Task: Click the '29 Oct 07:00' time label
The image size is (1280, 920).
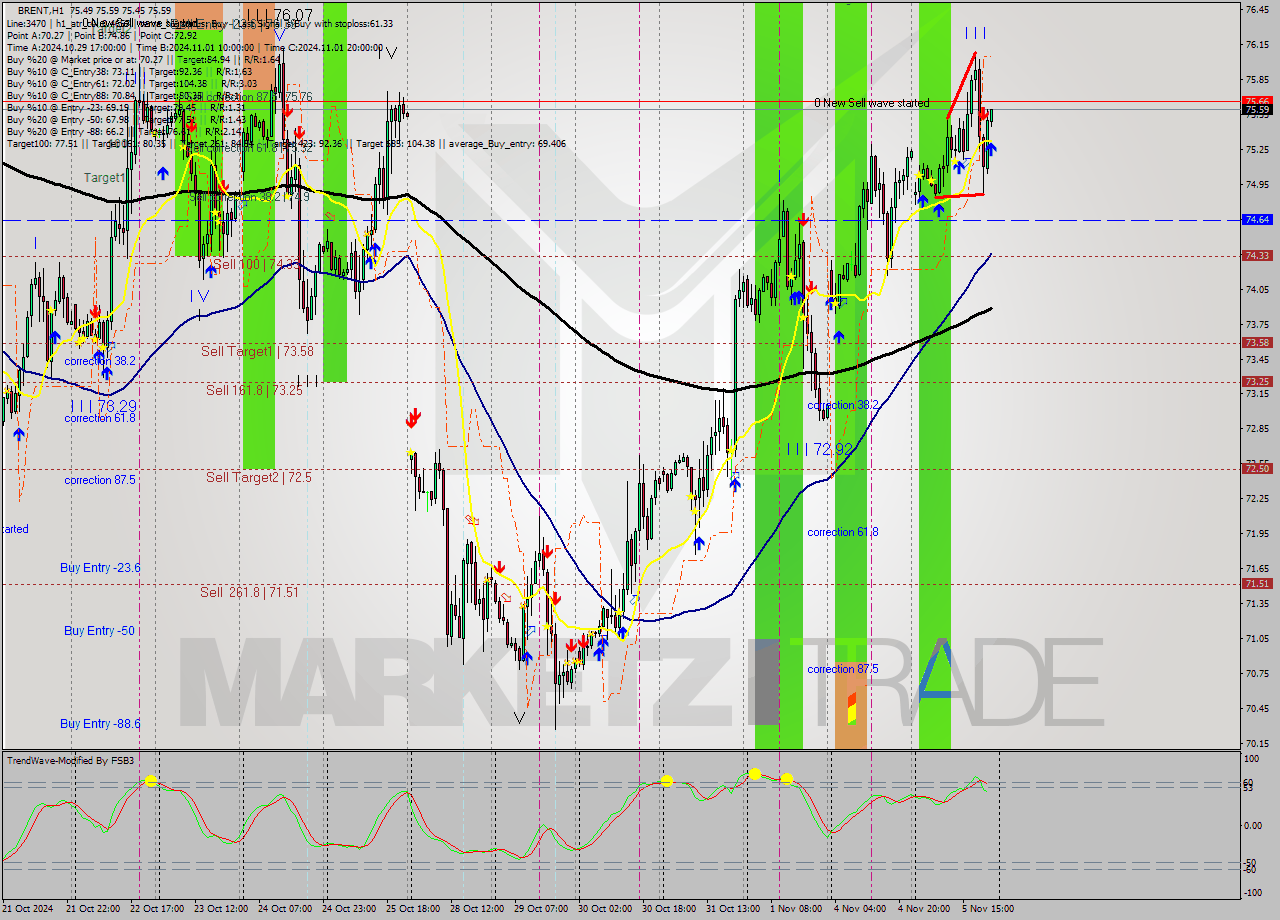Action: tap(543, 909)
